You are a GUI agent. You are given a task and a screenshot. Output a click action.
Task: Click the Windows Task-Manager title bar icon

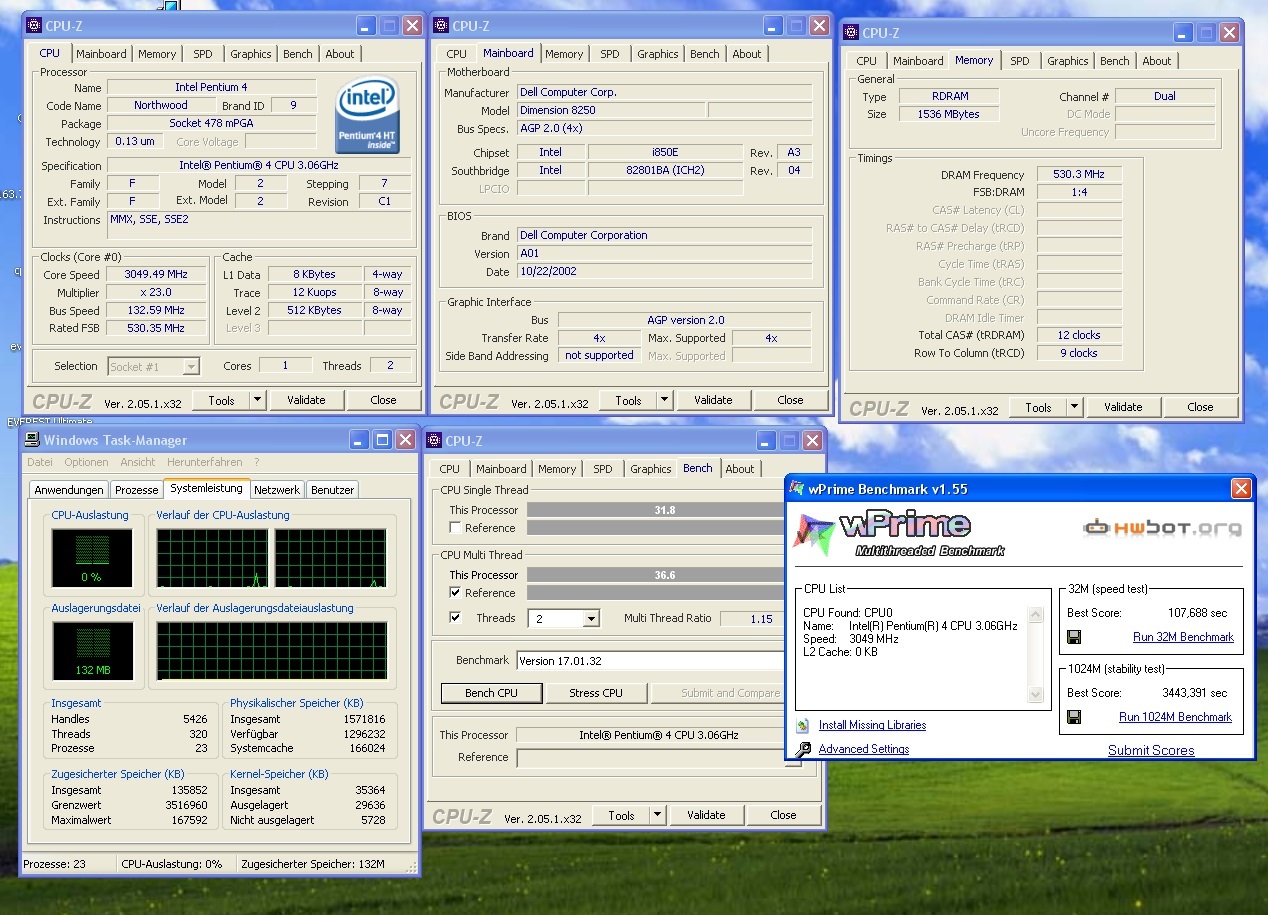pos(32,440)
